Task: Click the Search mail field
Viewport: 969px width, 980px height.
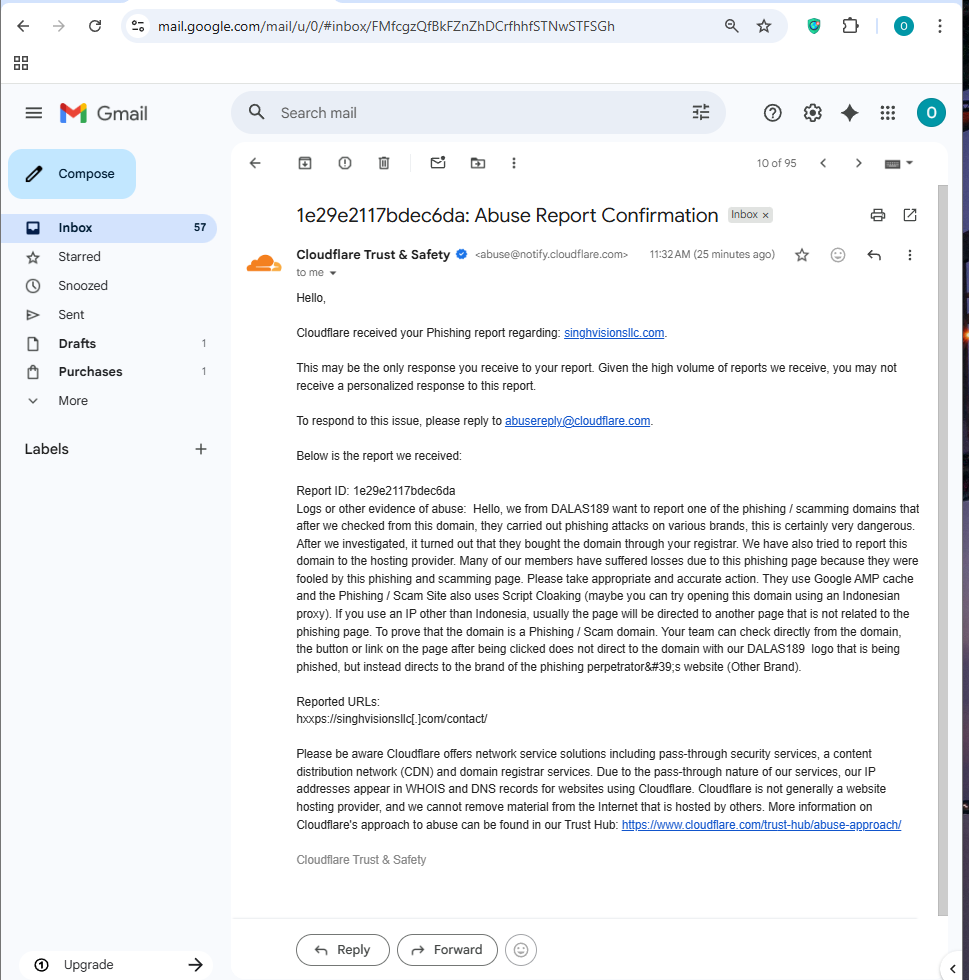Action: click(x=478, y=113)
